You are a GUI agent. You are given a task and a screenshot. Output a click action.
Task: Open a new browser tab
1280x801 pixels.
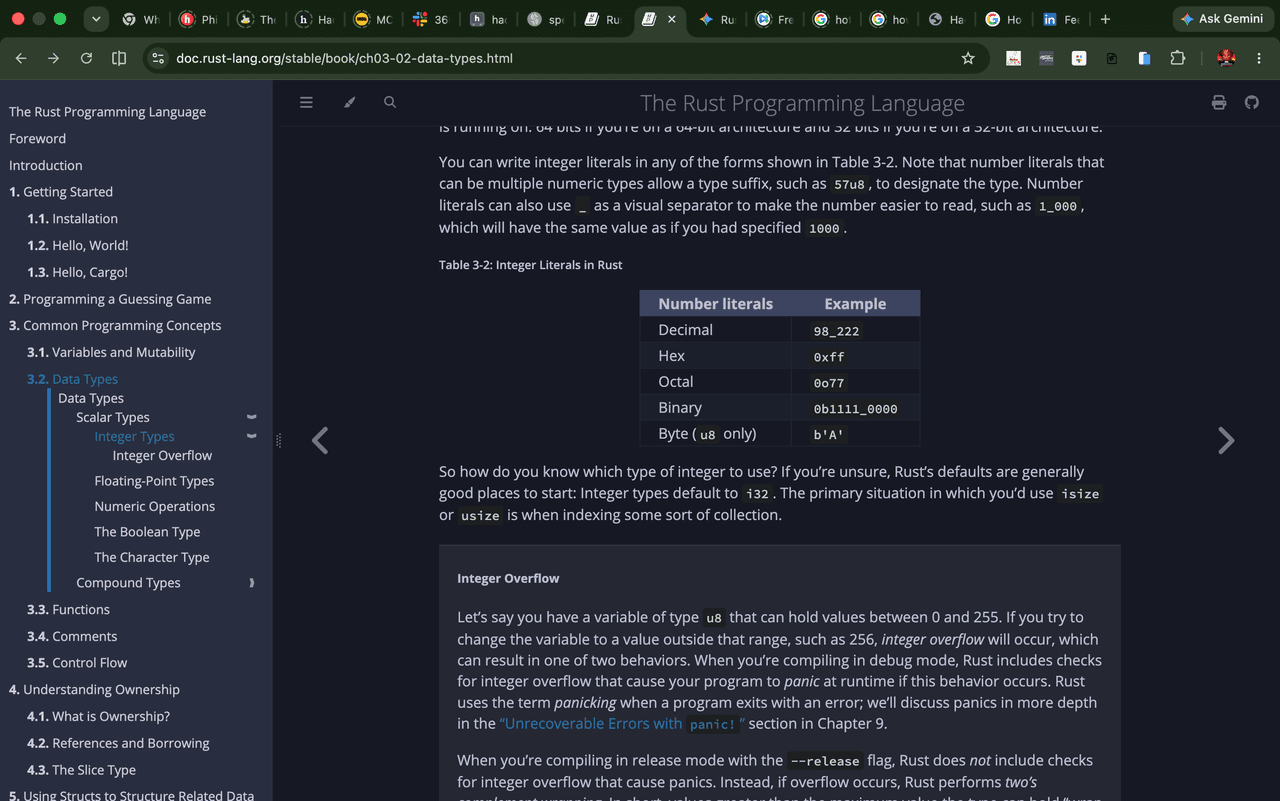pyautogui.click(x=1105, y=19)
